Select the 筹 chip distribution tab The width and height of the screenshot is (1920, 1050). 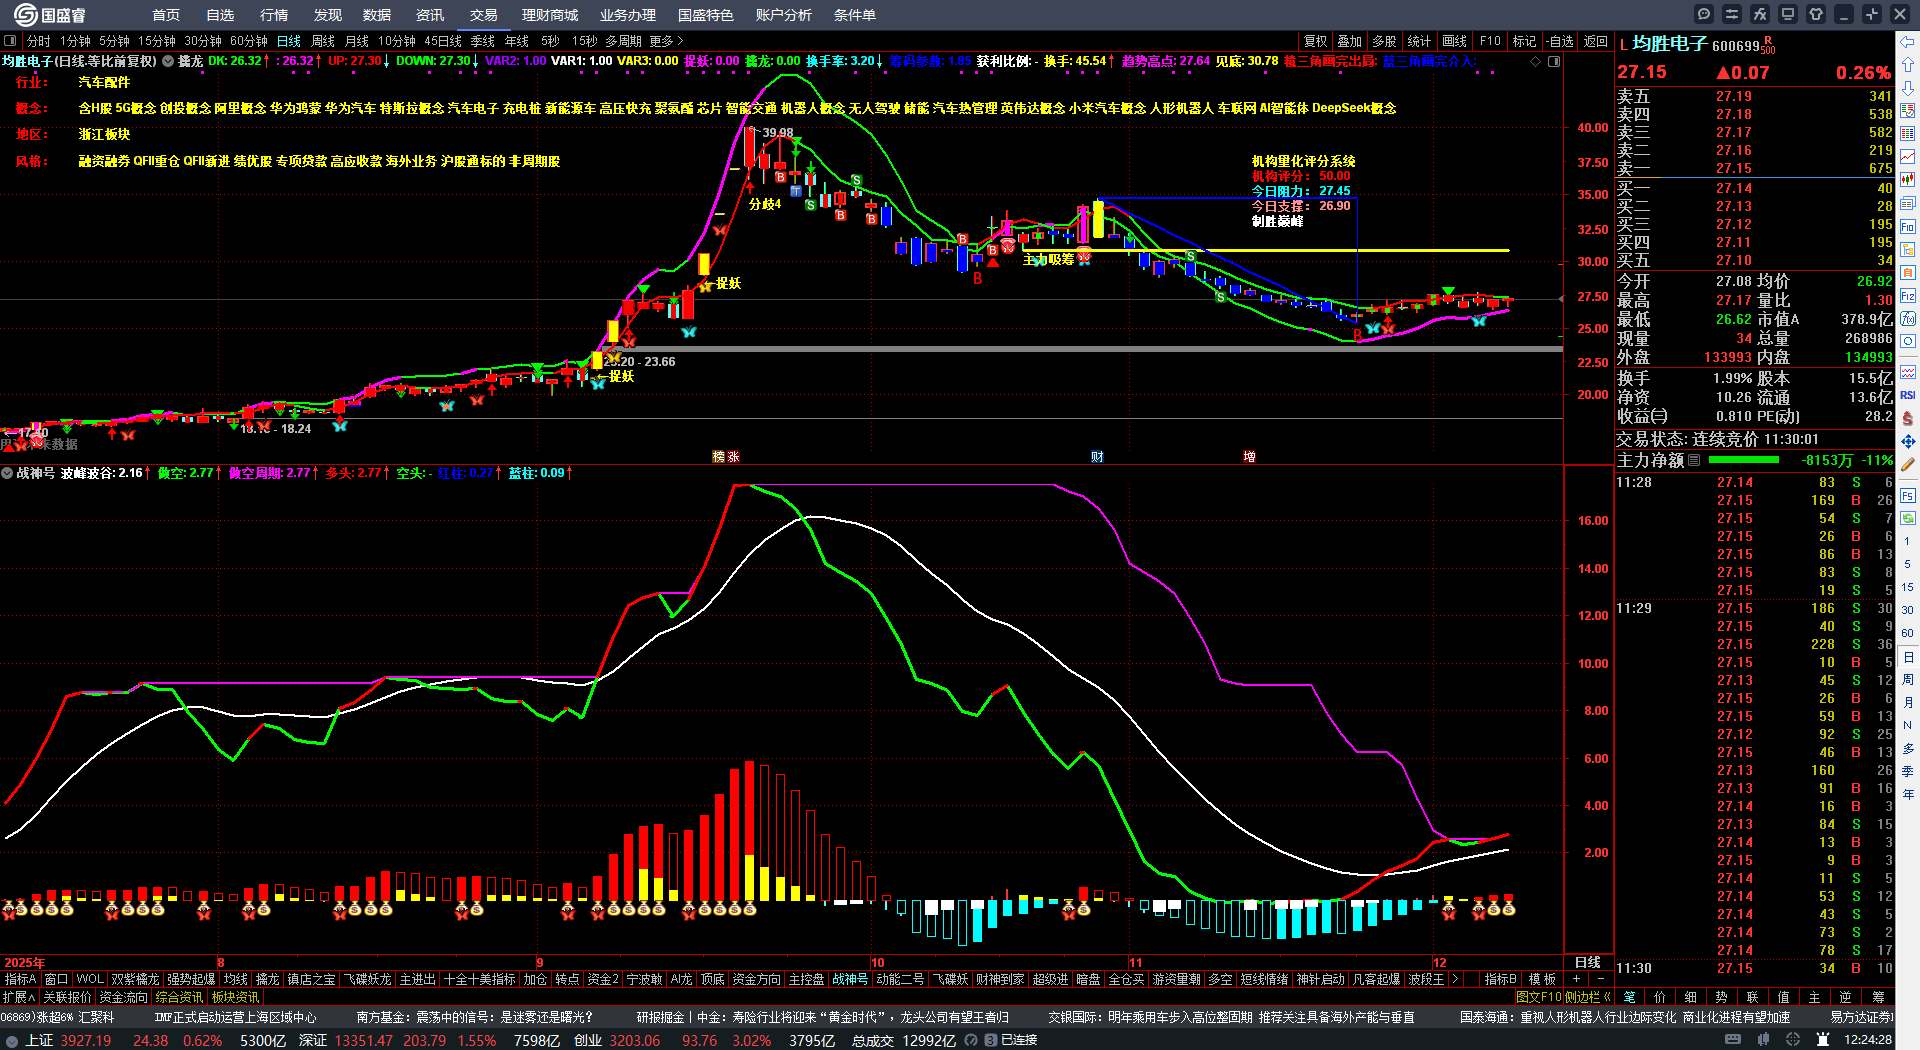(x=1878, y=997)
